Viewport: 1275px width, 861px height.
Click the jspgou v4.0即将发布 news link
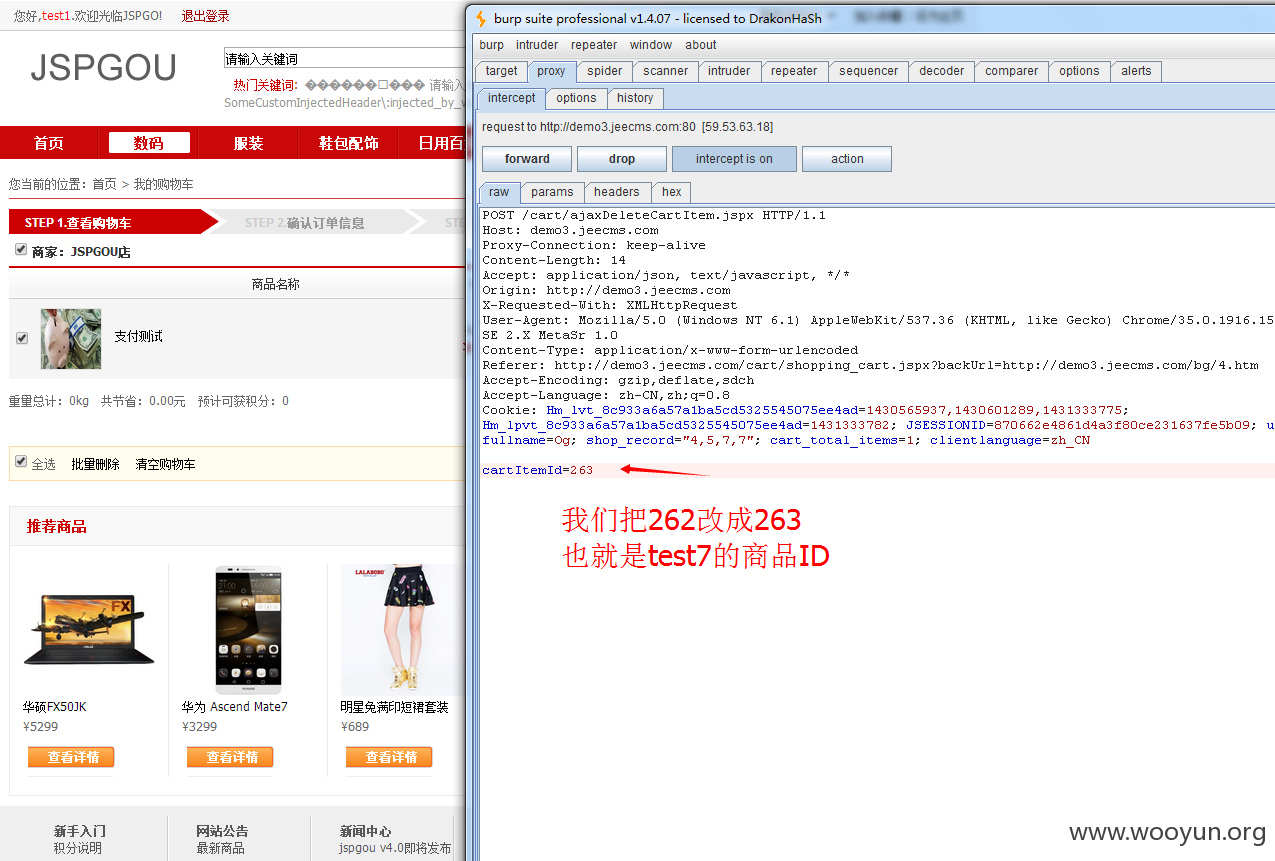pos(395,848)
